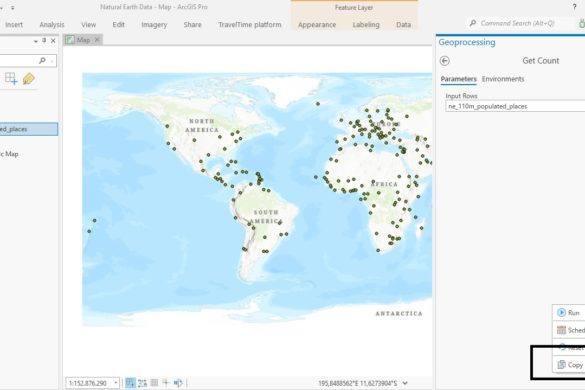Click the blue Run play icon
This screenshot has height=390, width=585.
click(561, 312)
